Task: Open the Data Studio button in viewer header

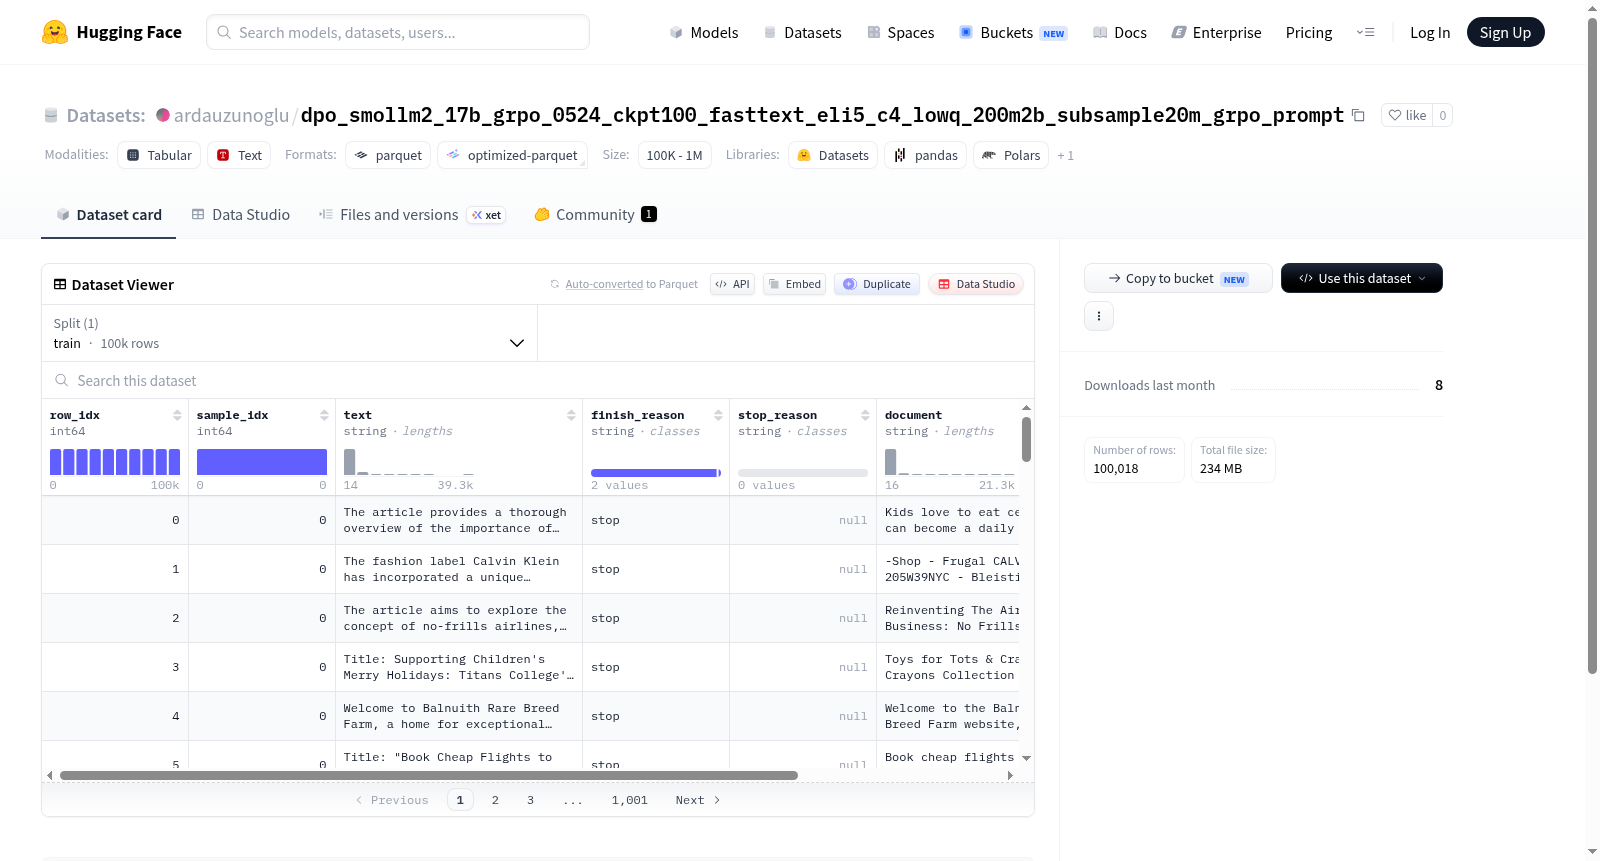Action: (976, 284)
